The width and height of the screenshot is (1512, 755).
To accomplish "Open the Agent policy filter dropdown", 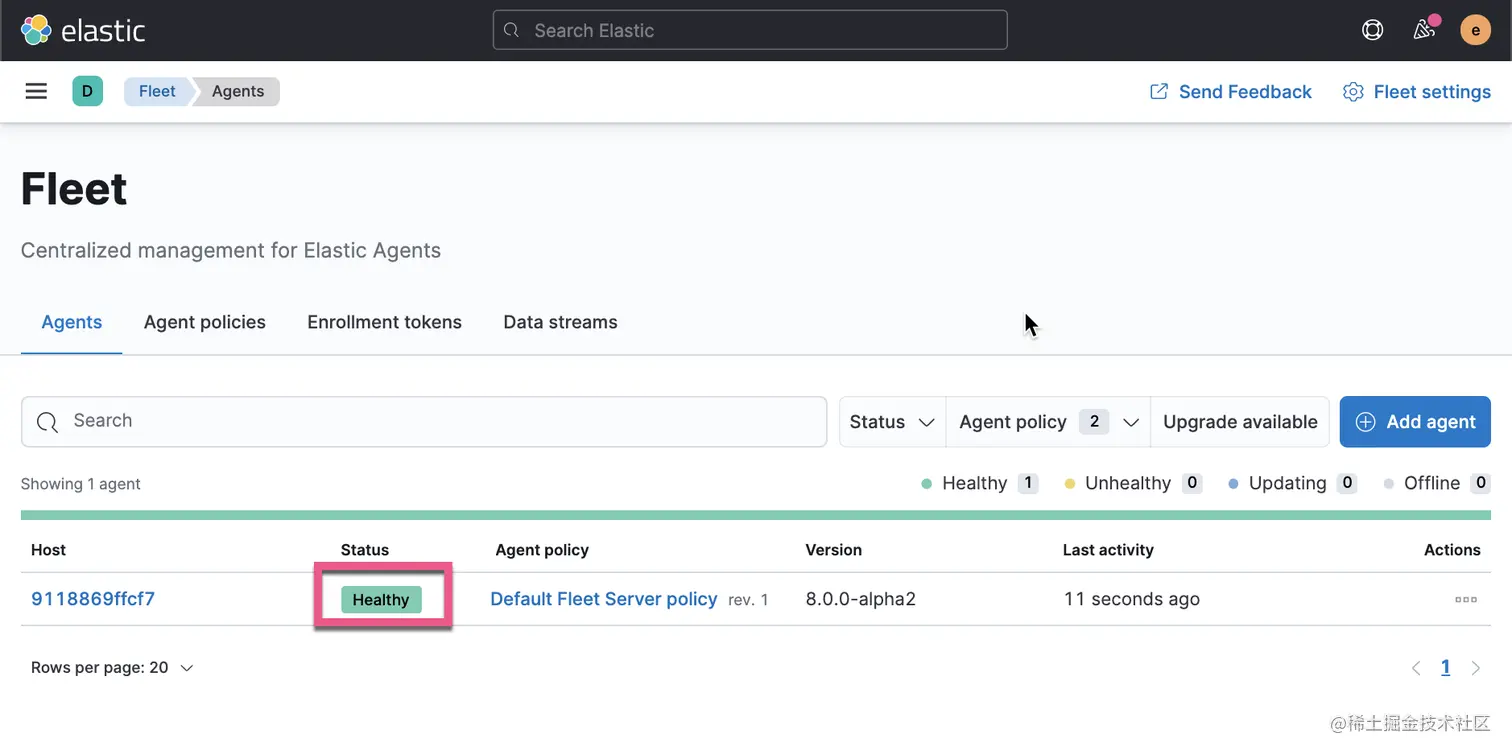I will (x=1047, y=422).
